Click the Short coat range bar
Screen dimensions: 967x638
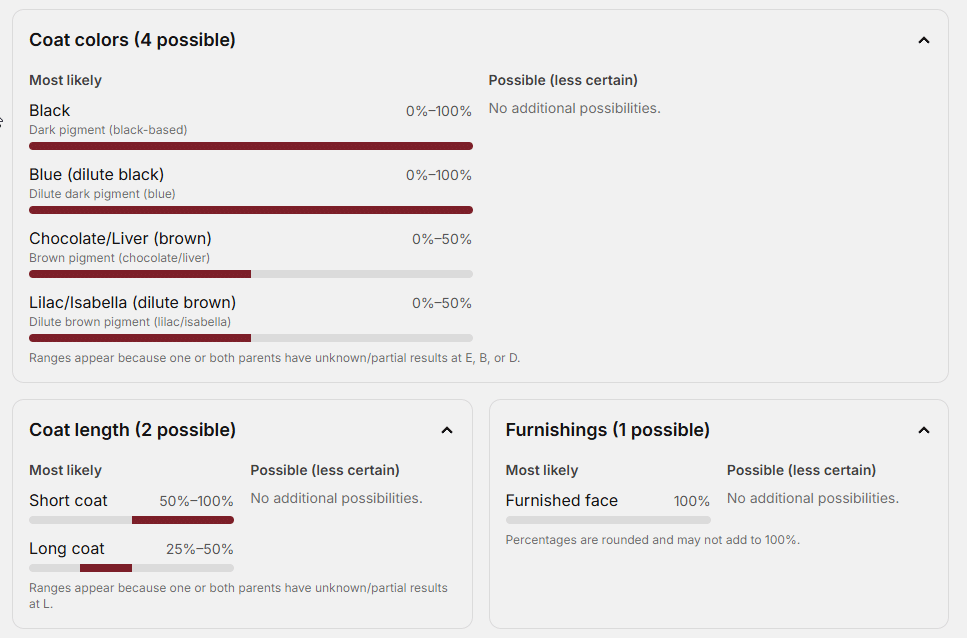[131, 520]
